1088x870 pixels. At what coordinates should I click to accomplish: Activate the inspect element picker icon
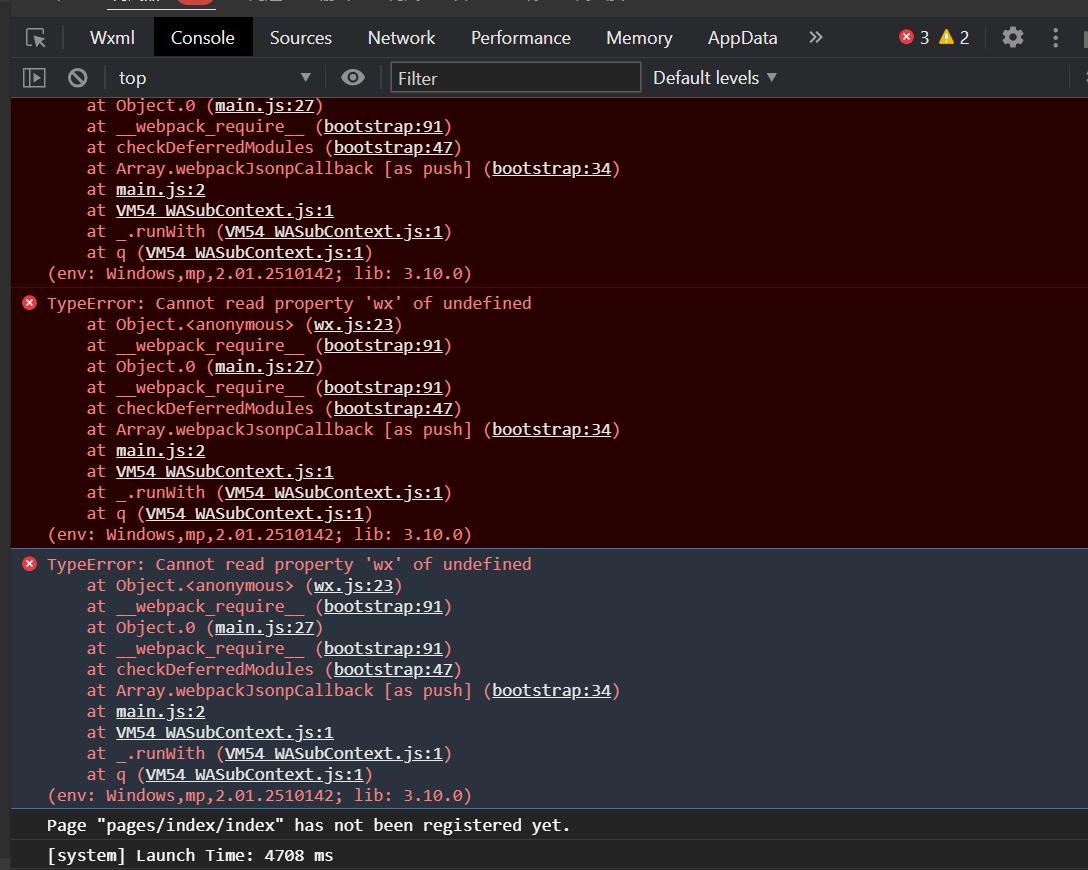[x=36, y=38]
